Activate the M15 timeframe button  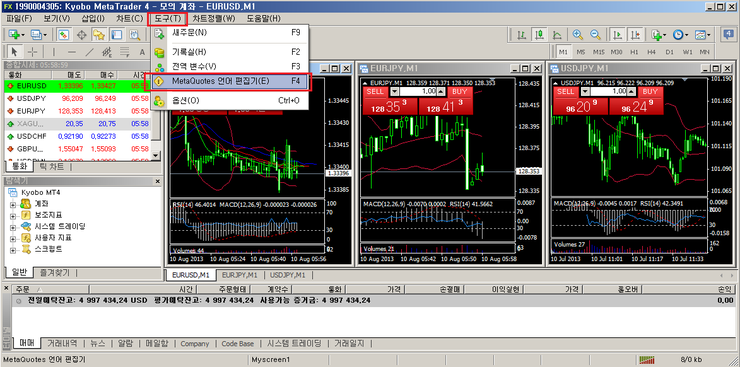(598, 52)
